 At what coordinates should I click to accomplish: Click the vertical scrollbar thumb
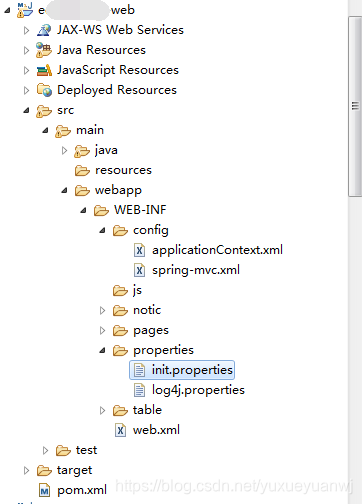(355, 106)
